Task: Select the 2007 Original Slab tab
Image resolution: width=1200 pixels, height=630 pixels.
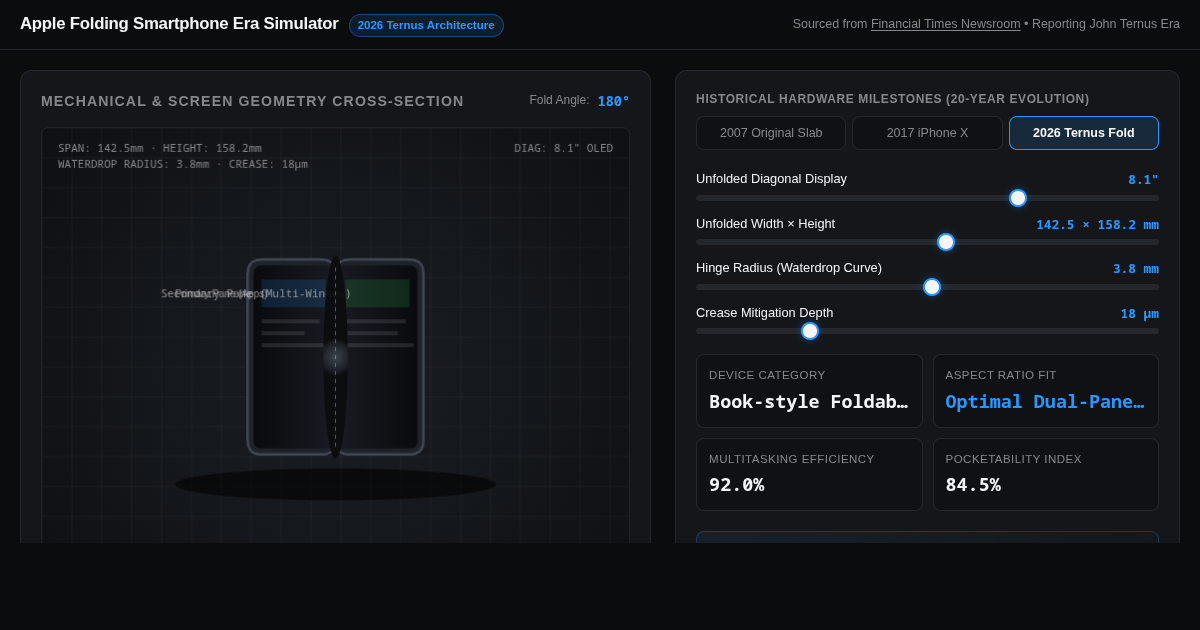Action: pyautogui.click(x=771, y=133)
